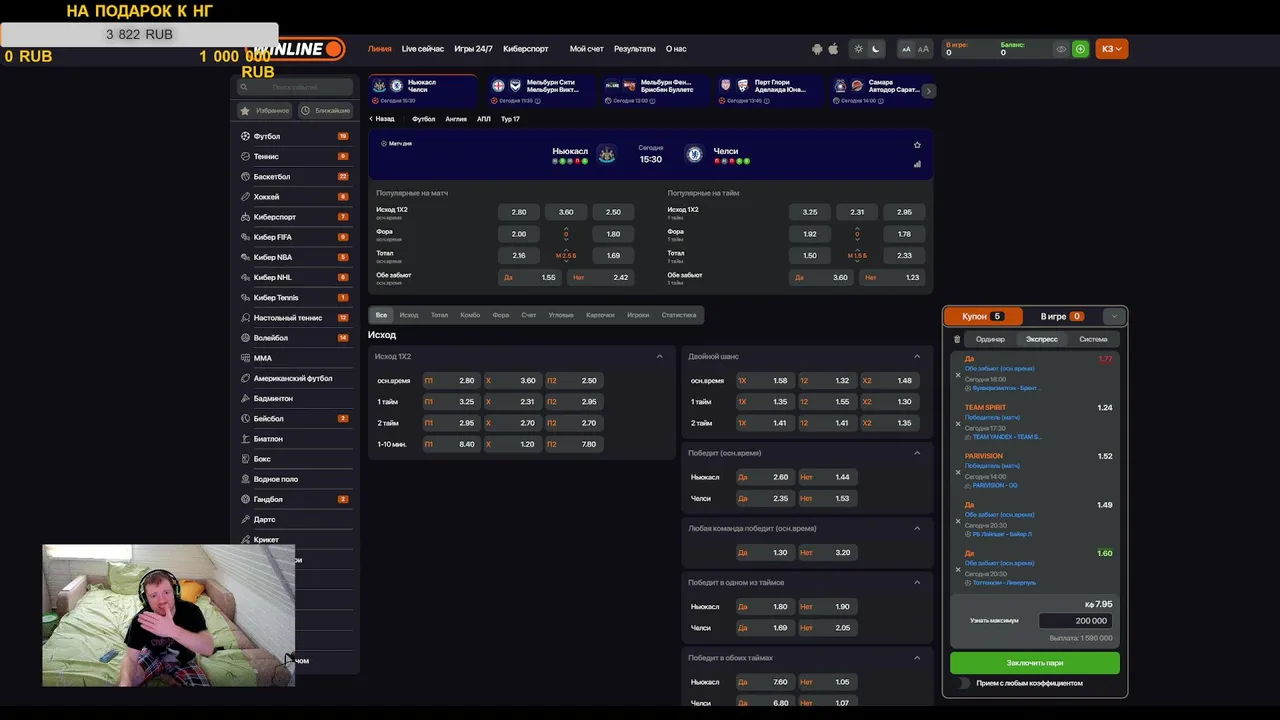Select Гандбол in sports sidebar
The image size is (1280, 720).
294,499
